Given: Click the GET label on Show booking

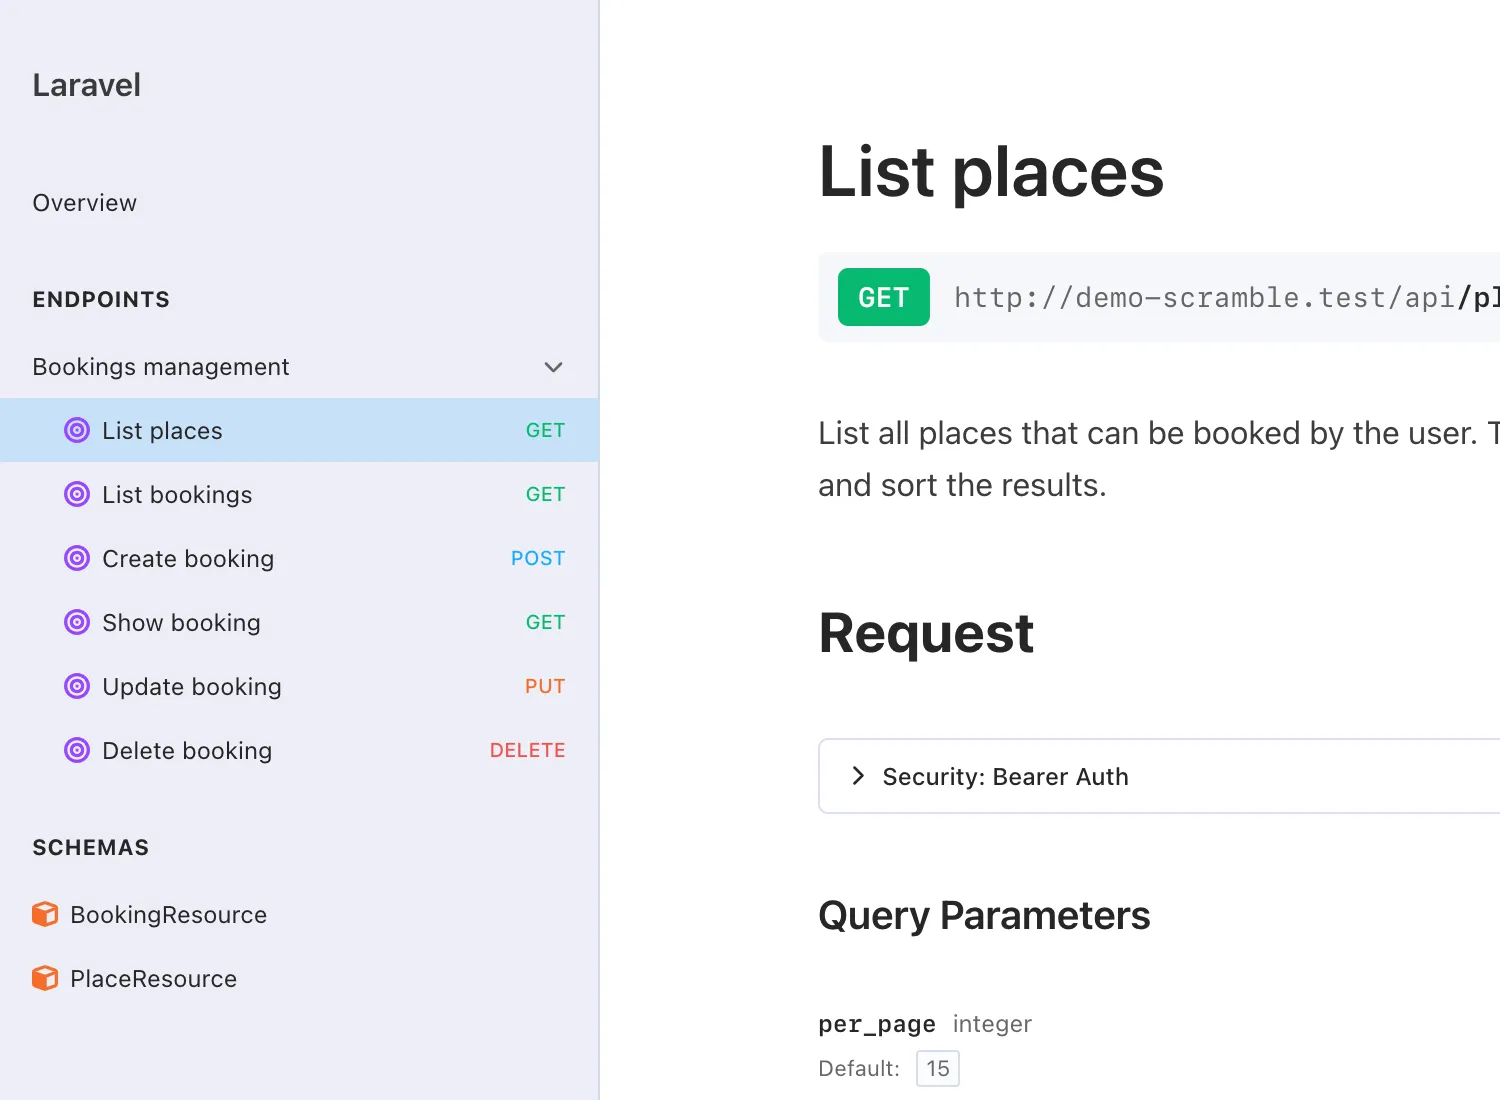Looking at the screenshot, I should [545, 622].
